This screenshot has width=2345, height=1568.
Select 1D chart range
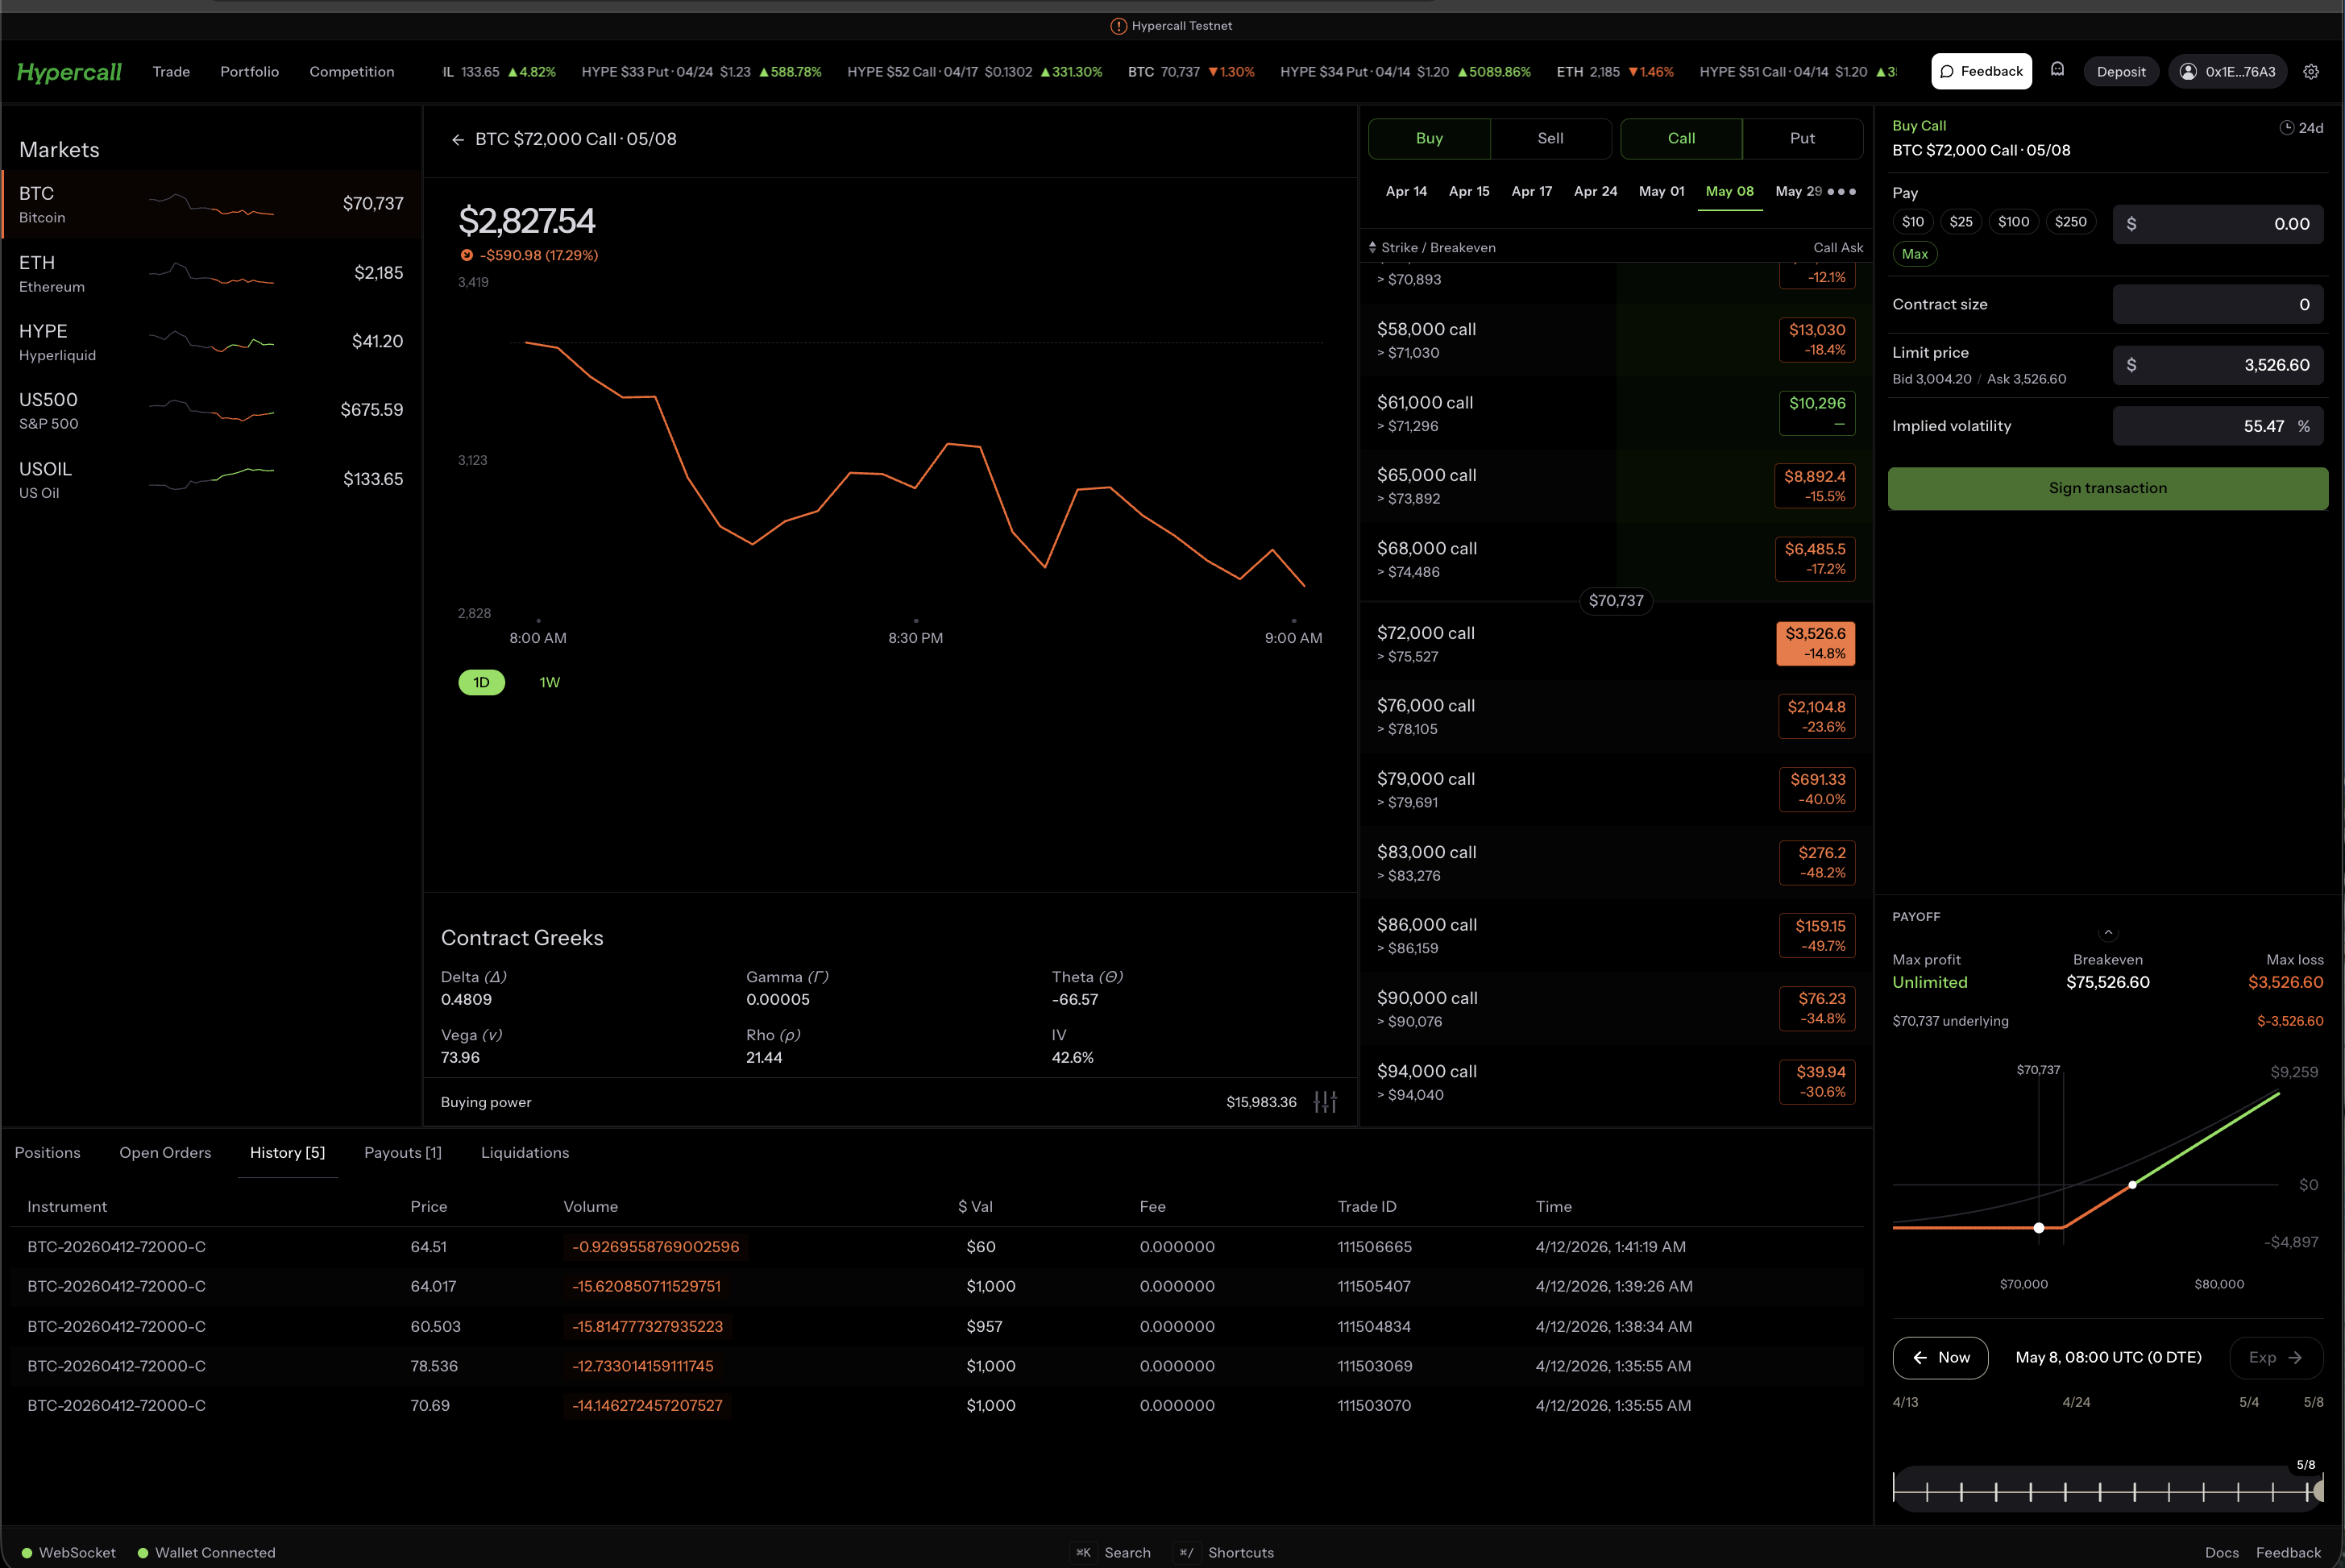point(481,682)
